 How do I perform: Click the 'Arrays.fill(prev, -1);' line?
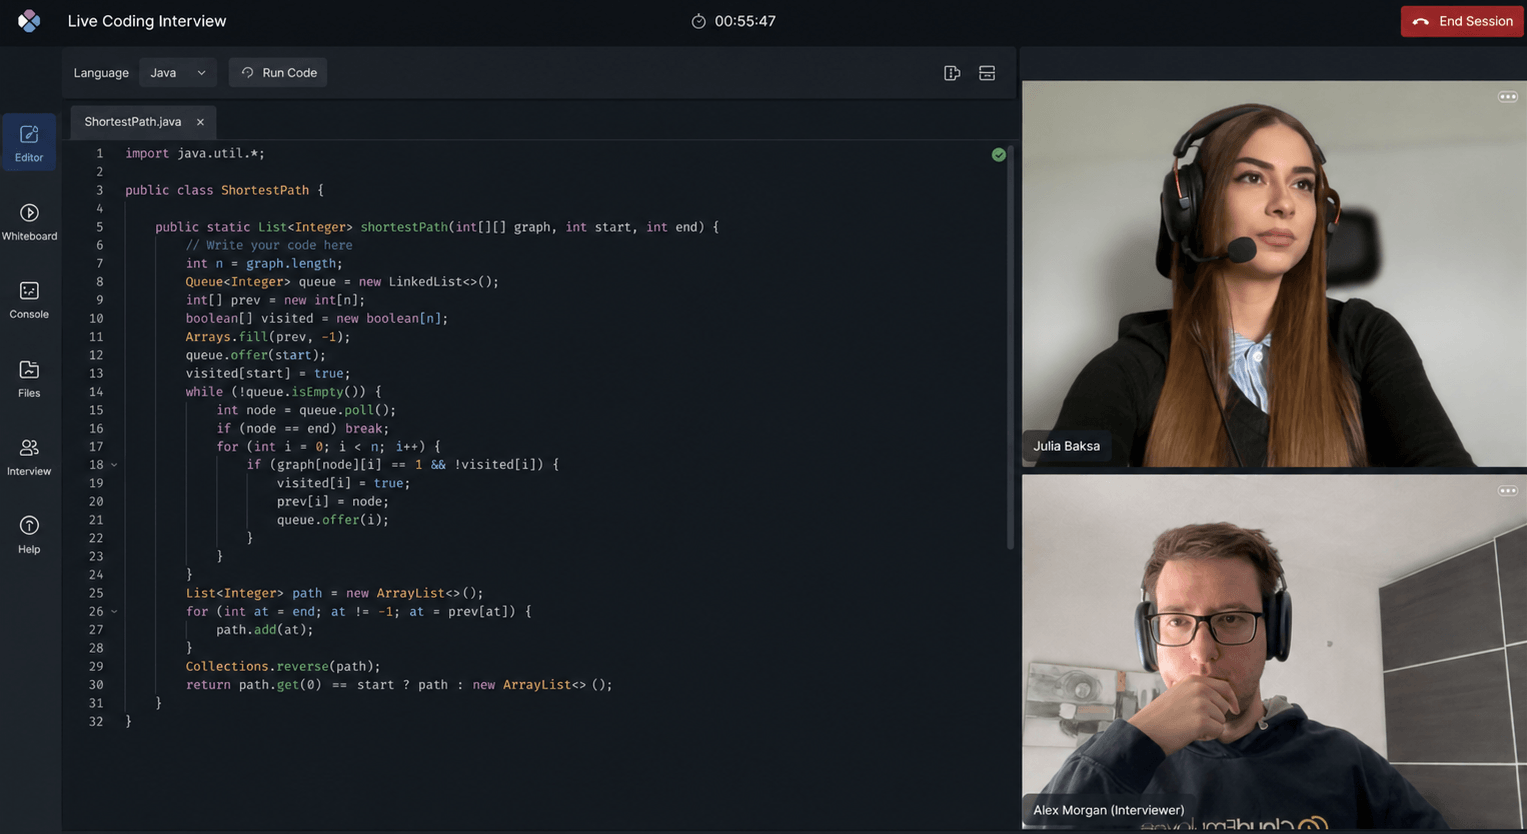268,337
